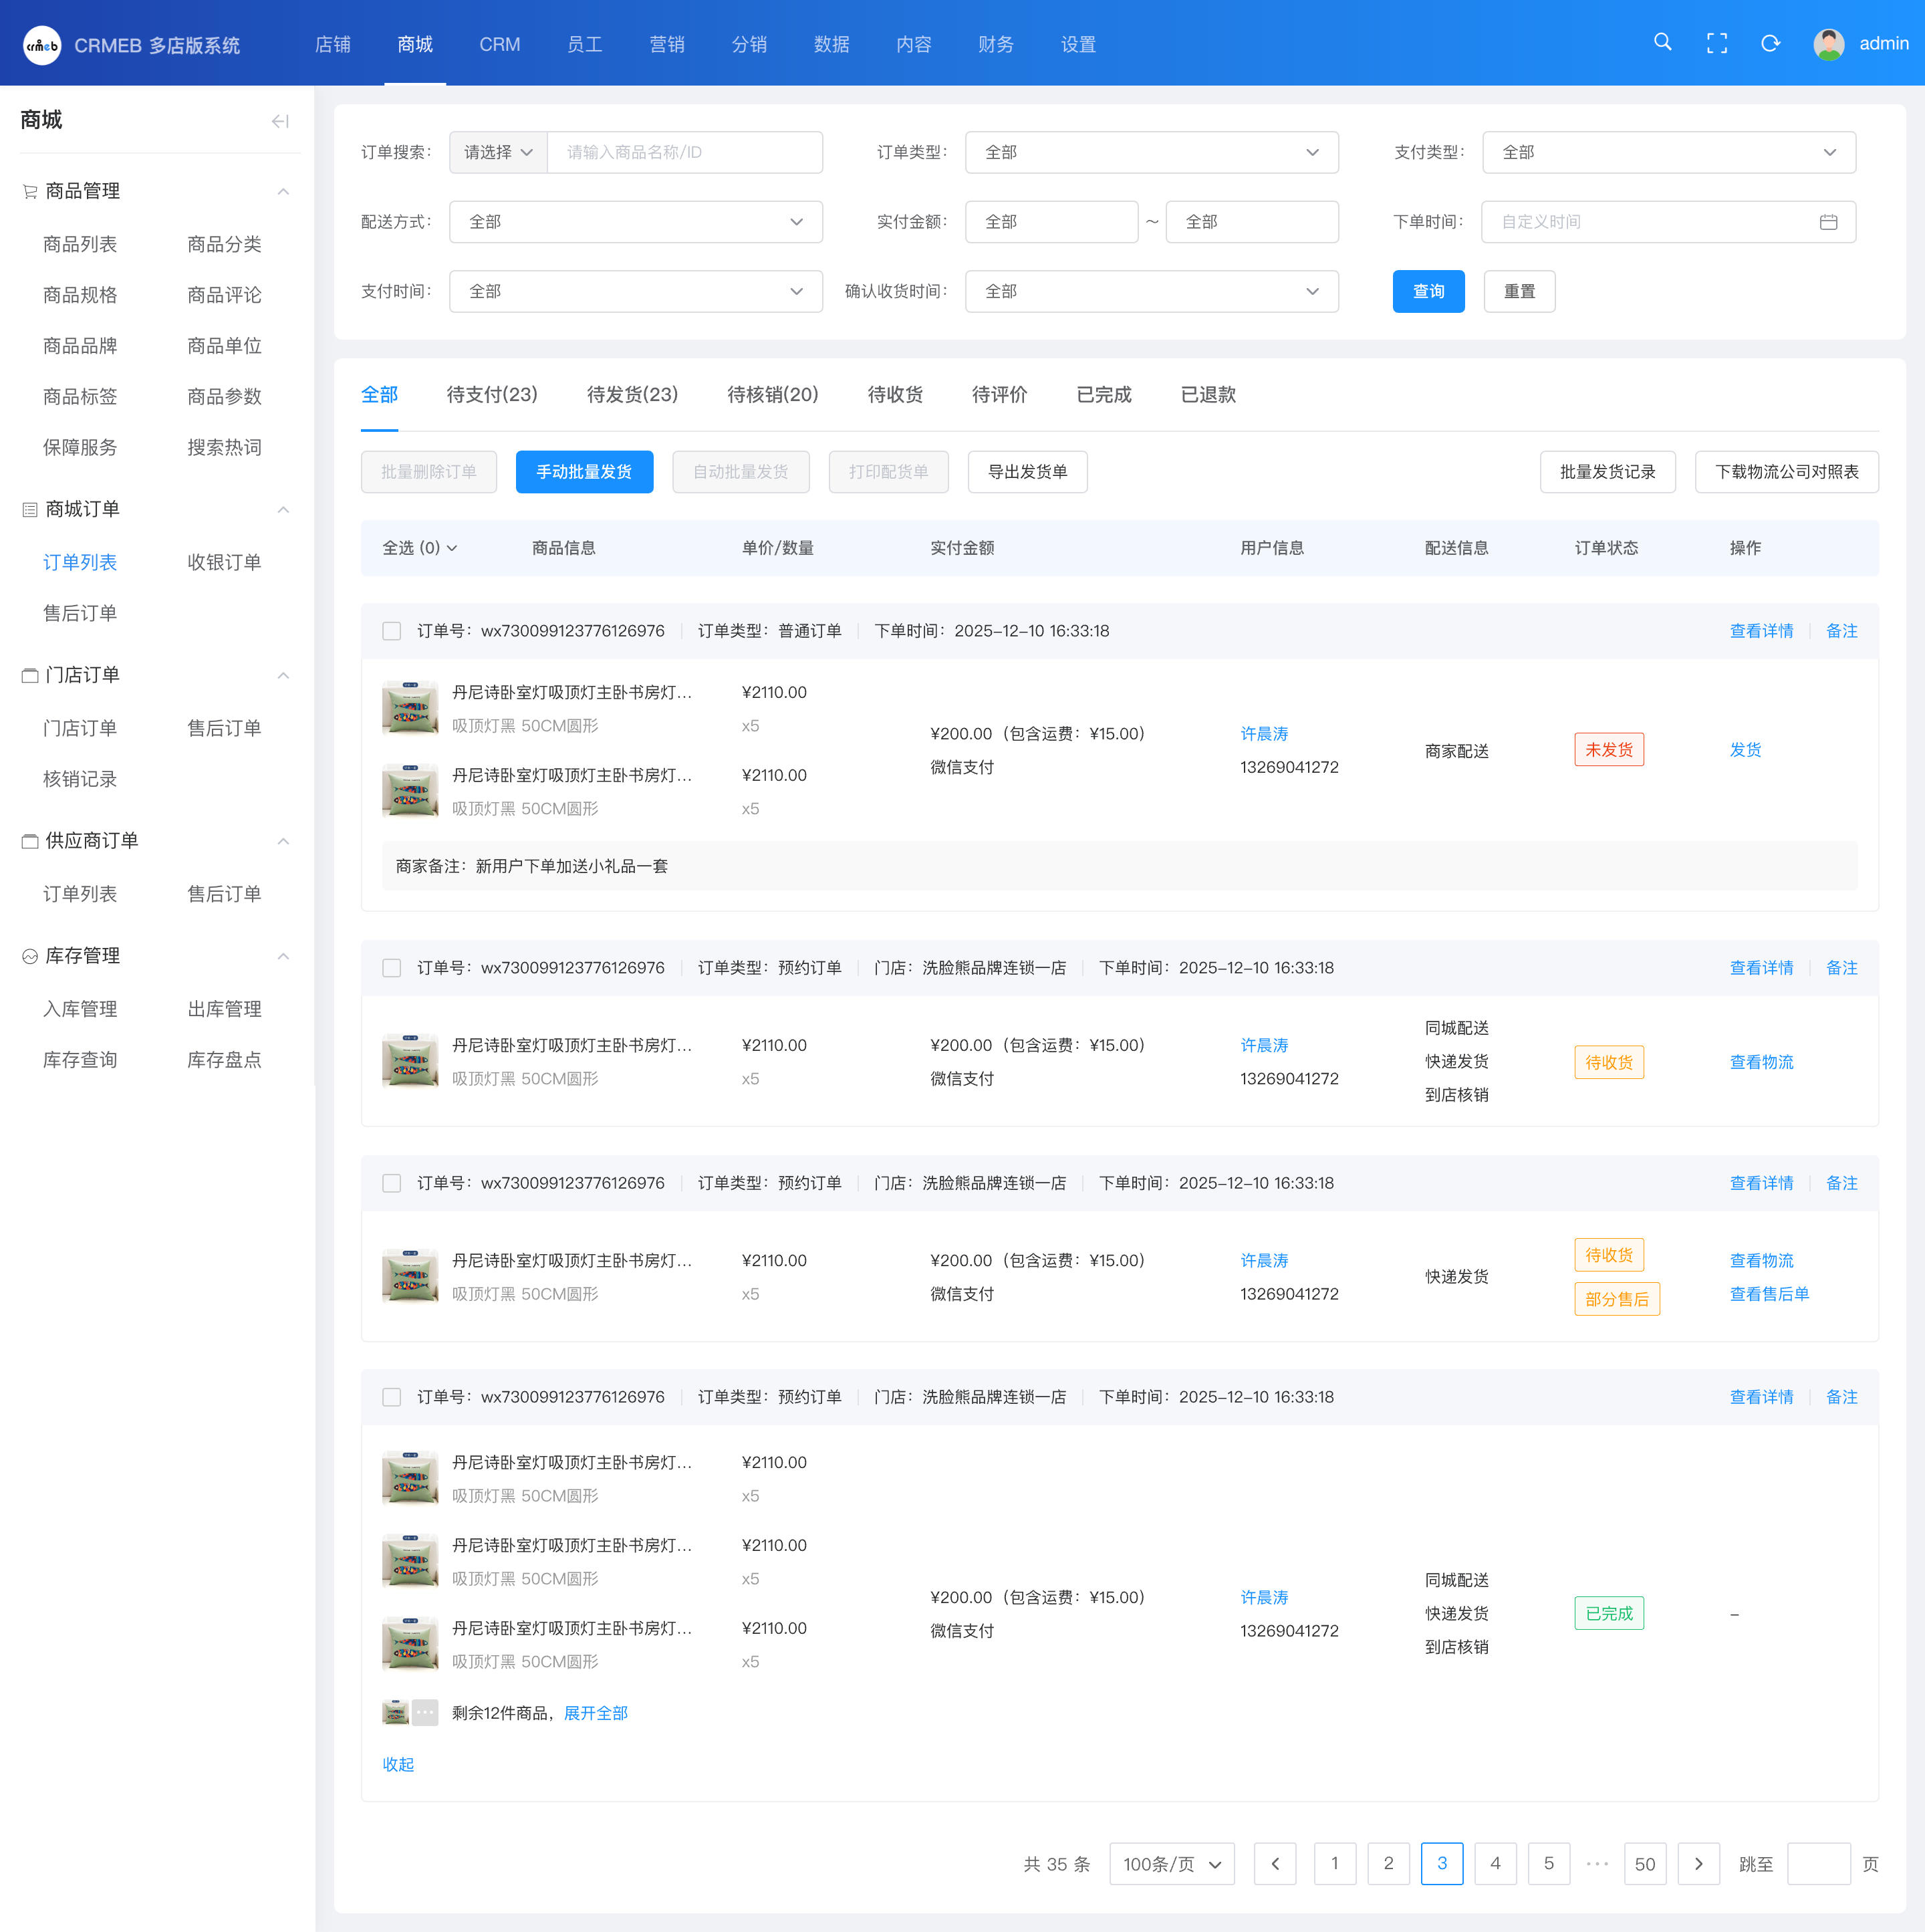Viewport: 1925px width, 1932px height.
Task: Click 展开全部 link in last order
Action: 596,1713
